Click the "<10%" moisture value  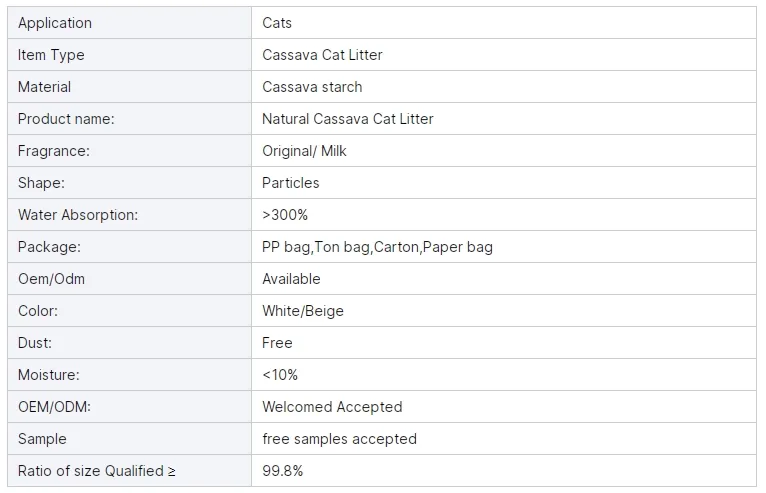(280, 375)
